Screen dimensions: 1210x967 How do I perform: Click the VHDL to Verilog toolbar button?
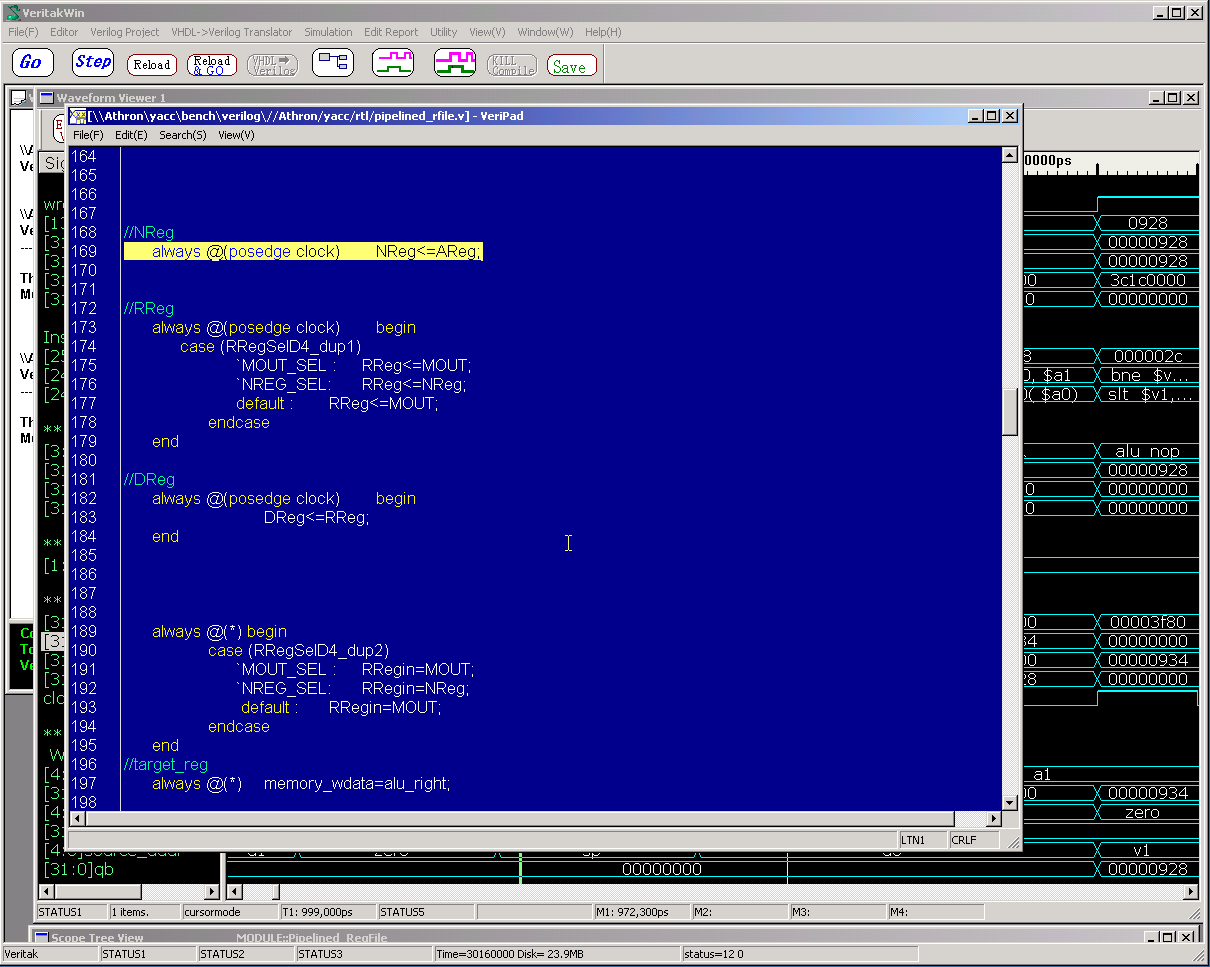272,64
